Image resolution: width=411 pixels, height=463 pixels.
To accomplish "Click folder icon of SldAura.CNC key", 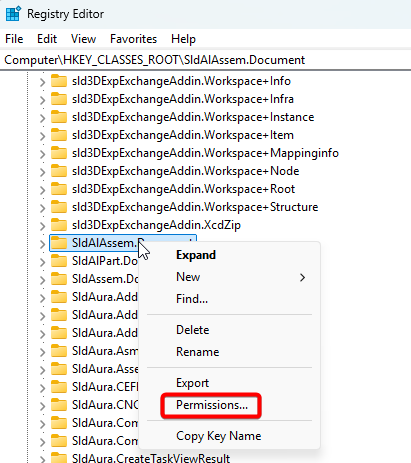I will (x=59, y=405).
